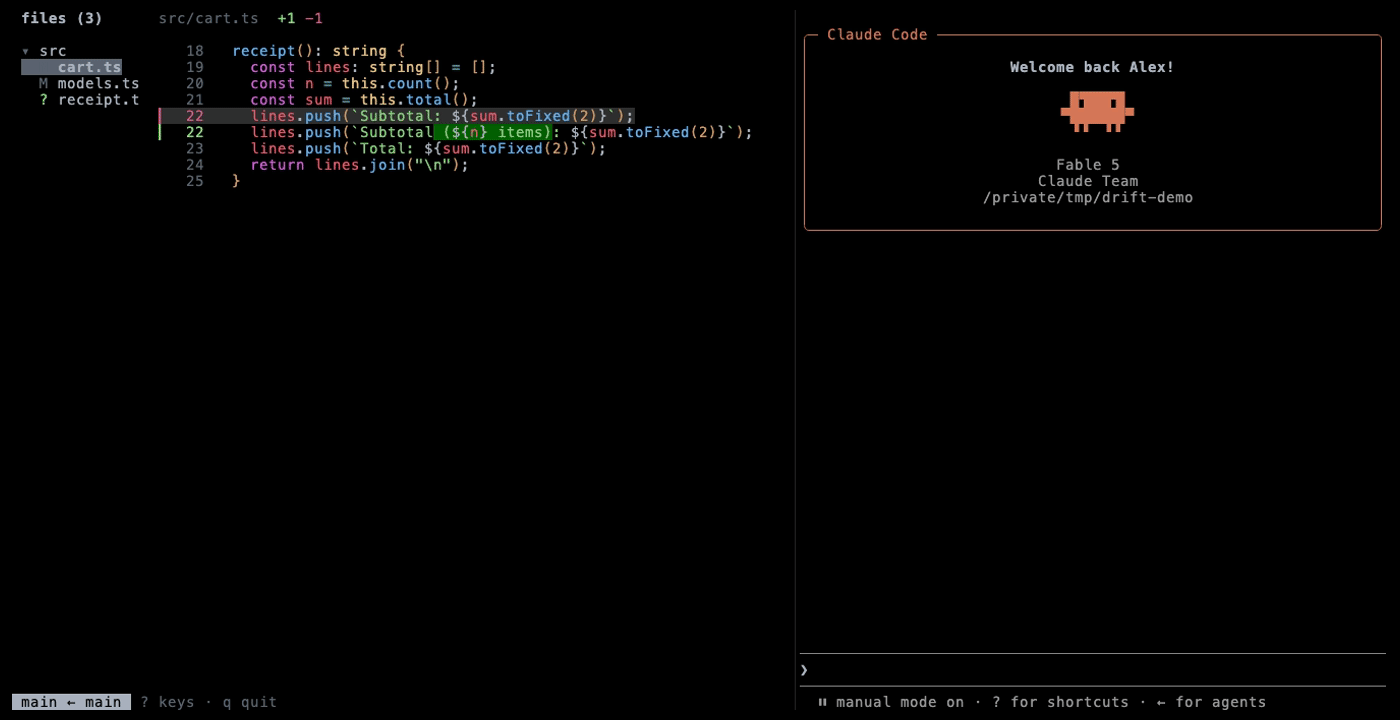This screenshot has height=720, width=1400.
Task: Click the 'Welcome back Alex!' heading
Action: (x=1092, y=67)
